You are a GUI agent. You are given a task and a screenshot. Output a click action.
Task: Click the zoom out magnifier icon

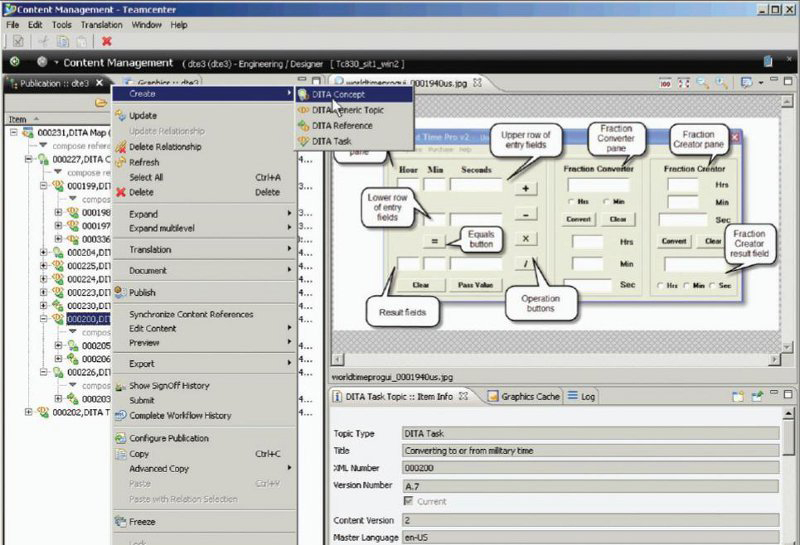[703, 83]
